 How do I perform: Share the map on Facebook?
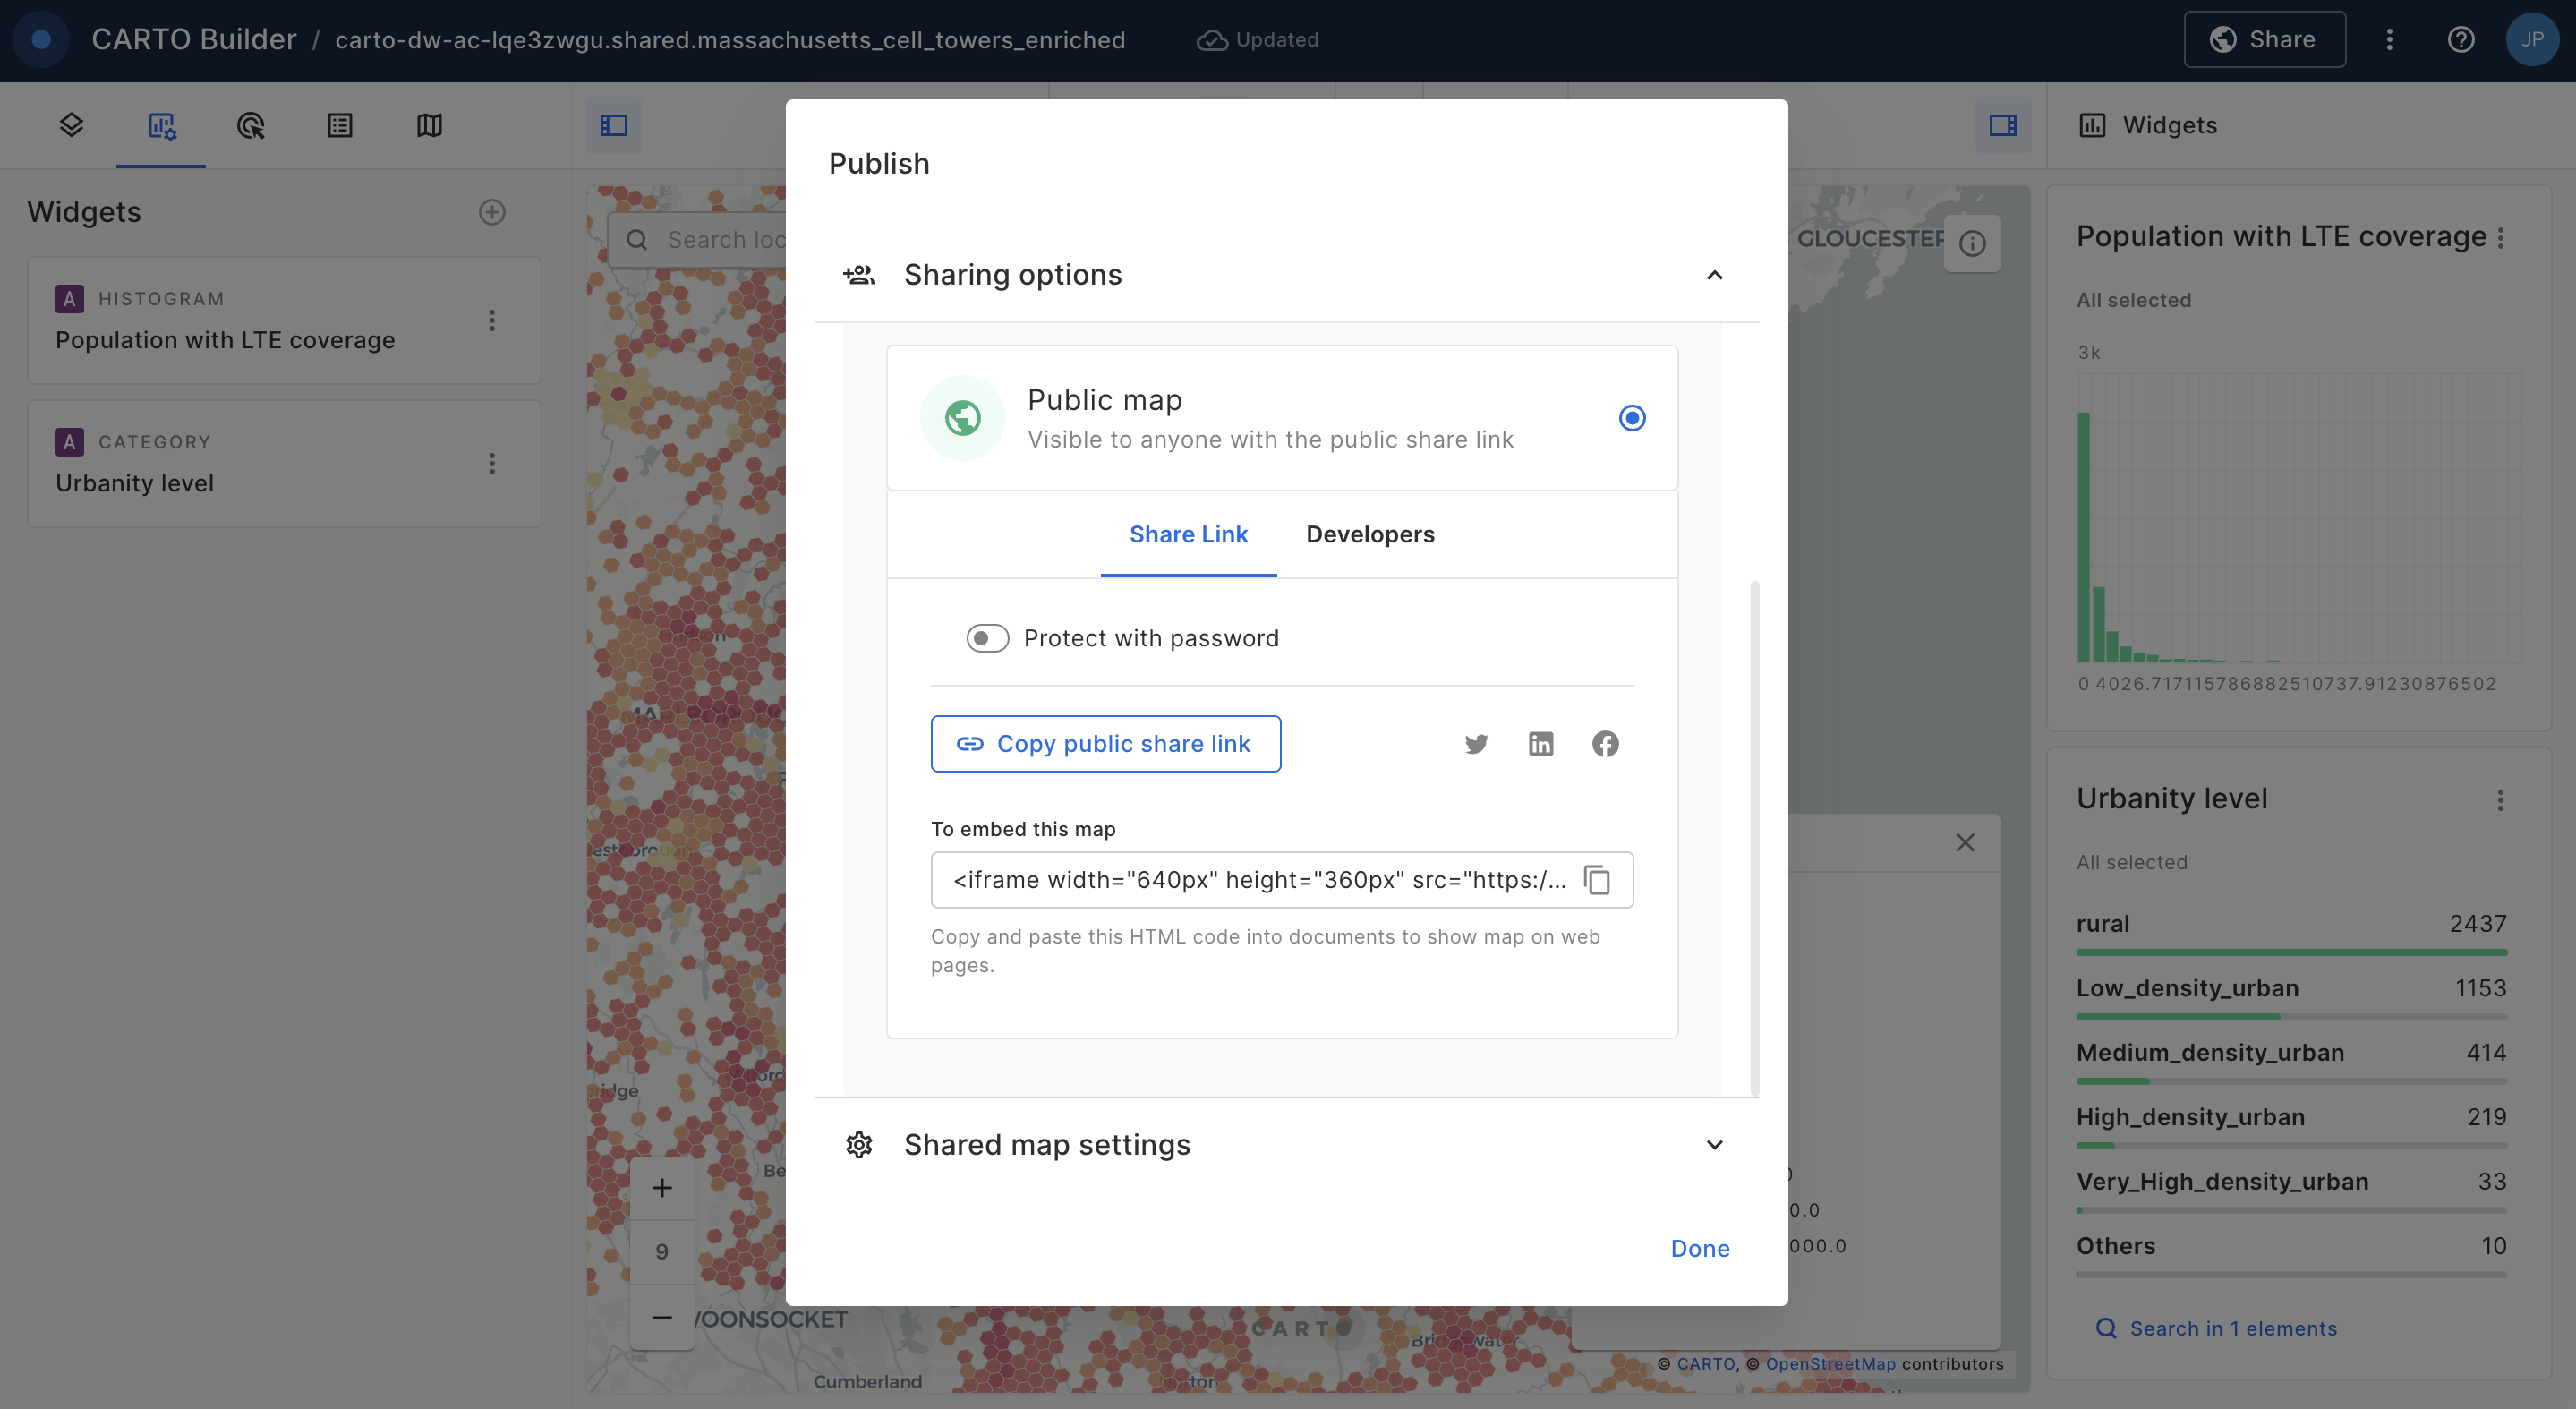1605,744
